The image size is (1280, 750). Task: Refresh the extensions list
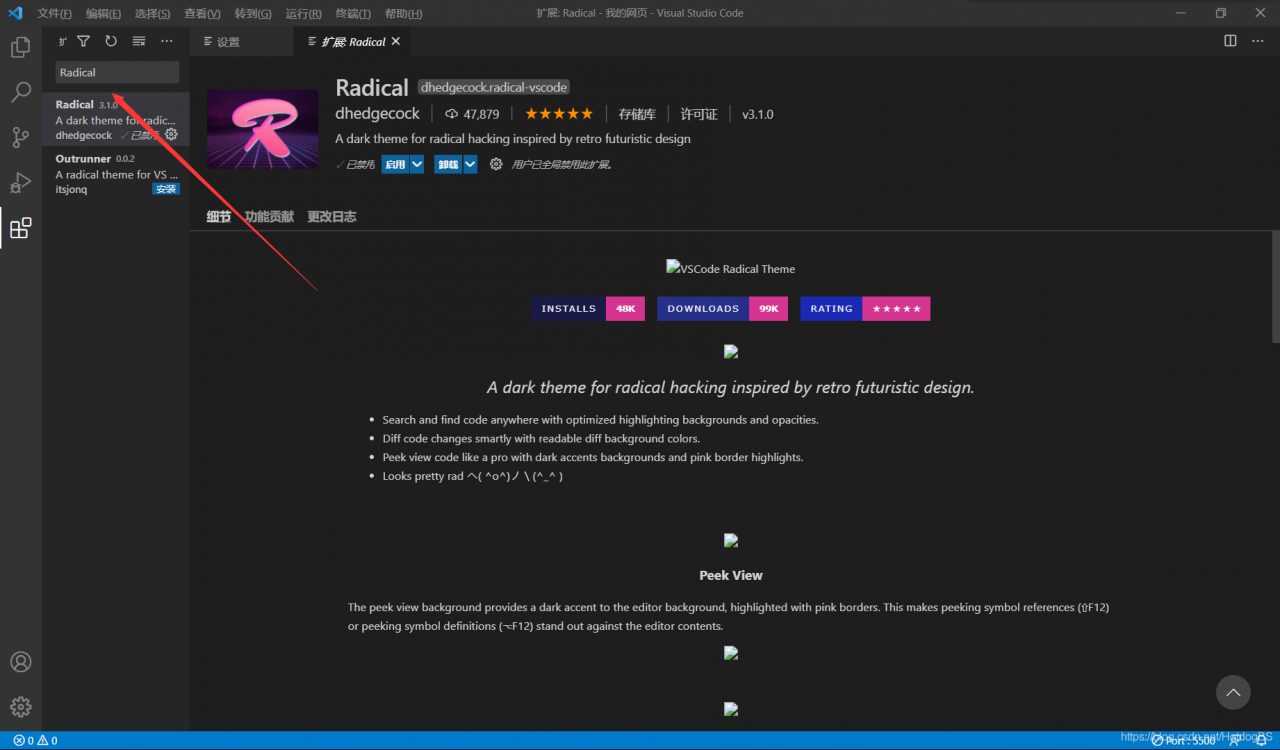[111, 41]
